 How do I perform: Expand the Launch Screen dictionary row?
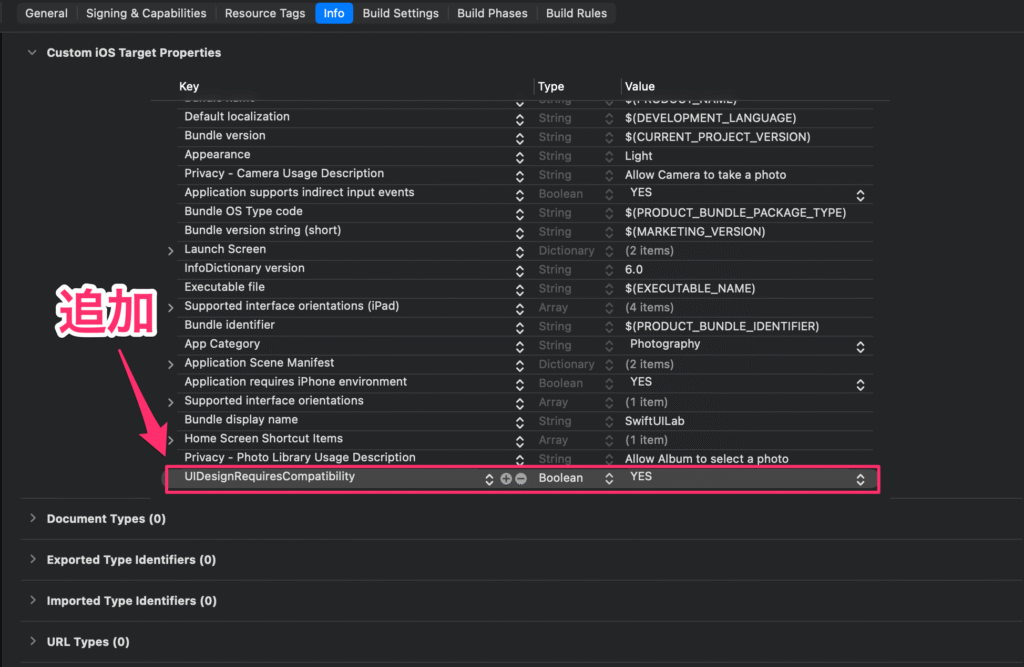[x=171, y=251]
